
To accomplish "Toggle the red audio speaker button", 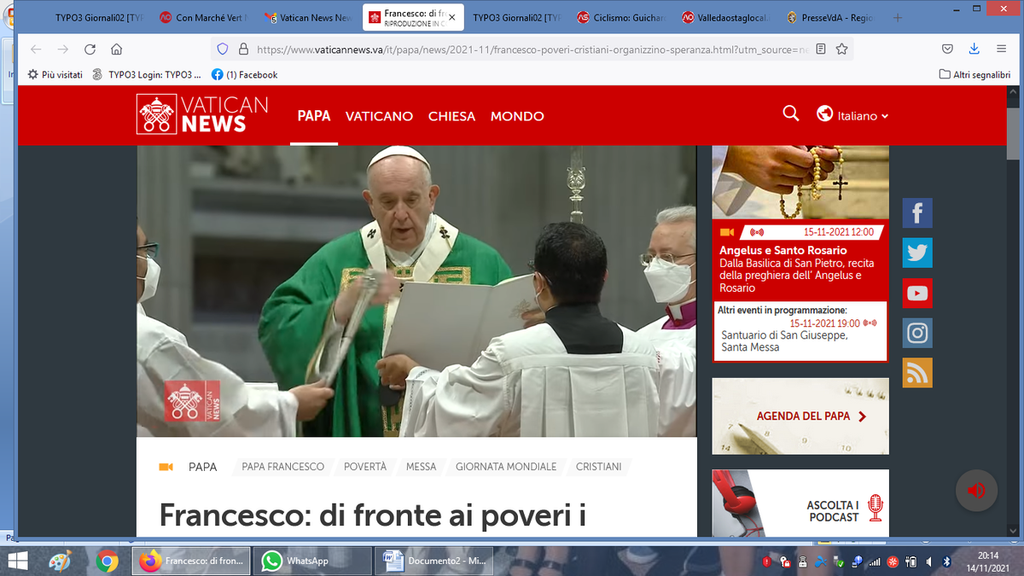I will pyautogui.click(x=976, y=490).
